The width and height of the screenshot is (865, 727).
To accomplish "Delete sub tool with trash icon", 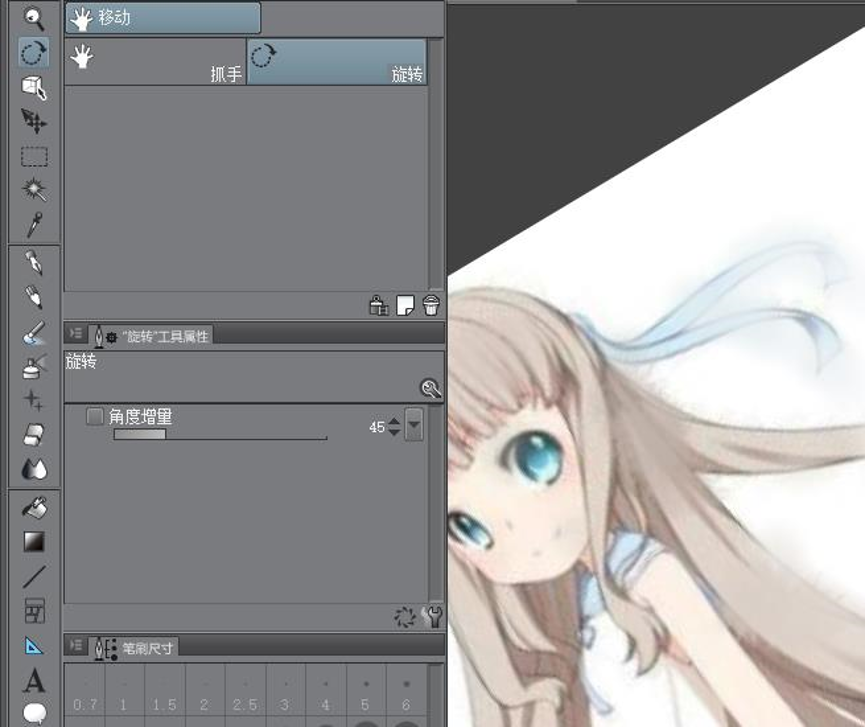I will 431,305.
